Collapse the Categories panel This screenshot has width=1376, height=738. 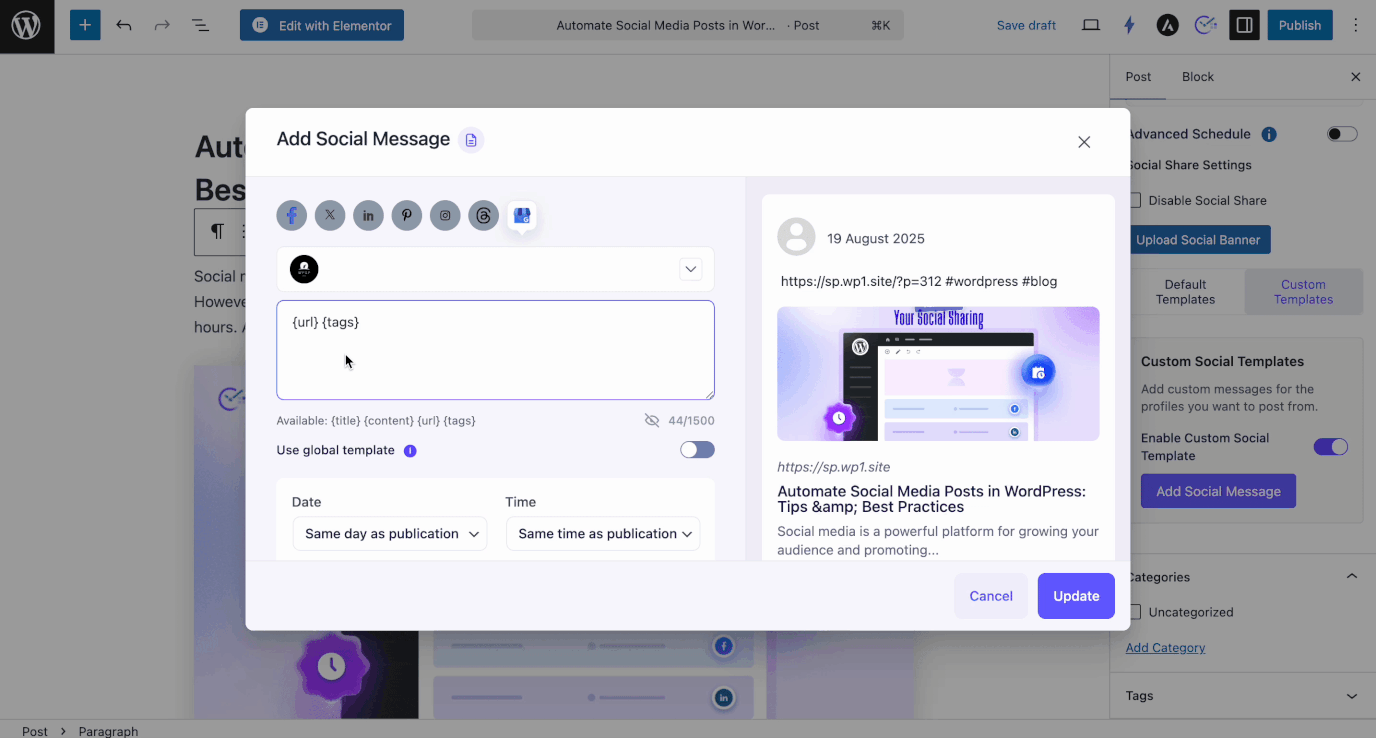point(1352,577)
